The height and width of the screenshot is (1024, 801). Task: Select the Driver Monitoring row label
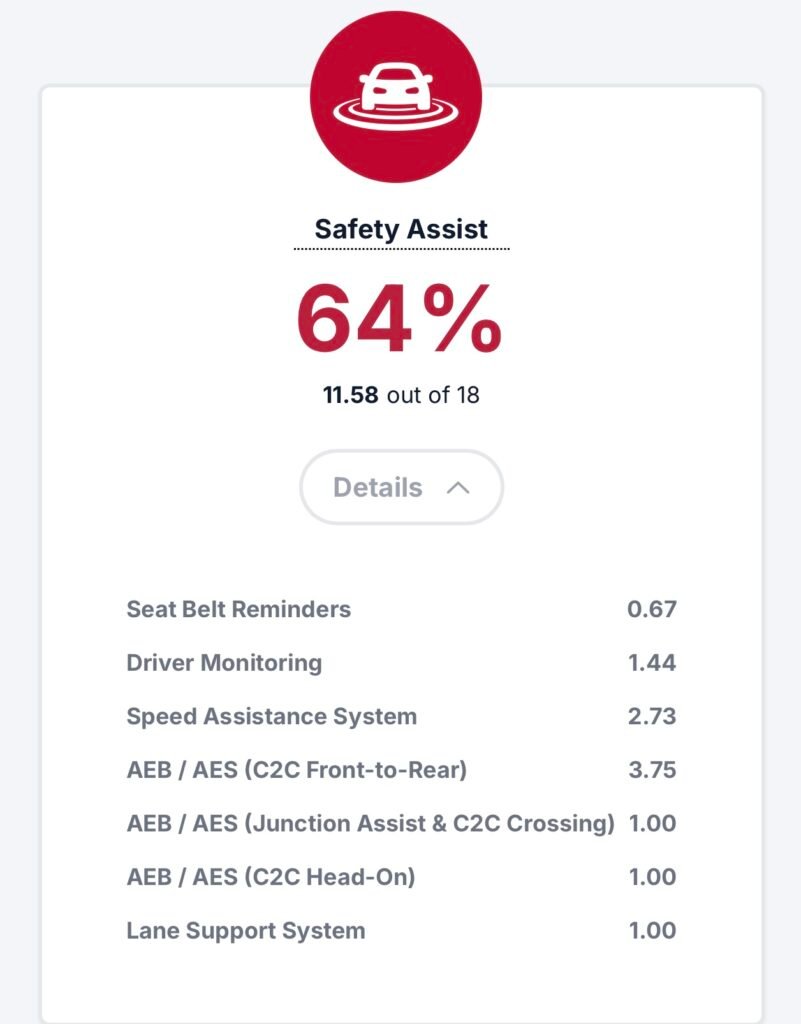[224, 662]
